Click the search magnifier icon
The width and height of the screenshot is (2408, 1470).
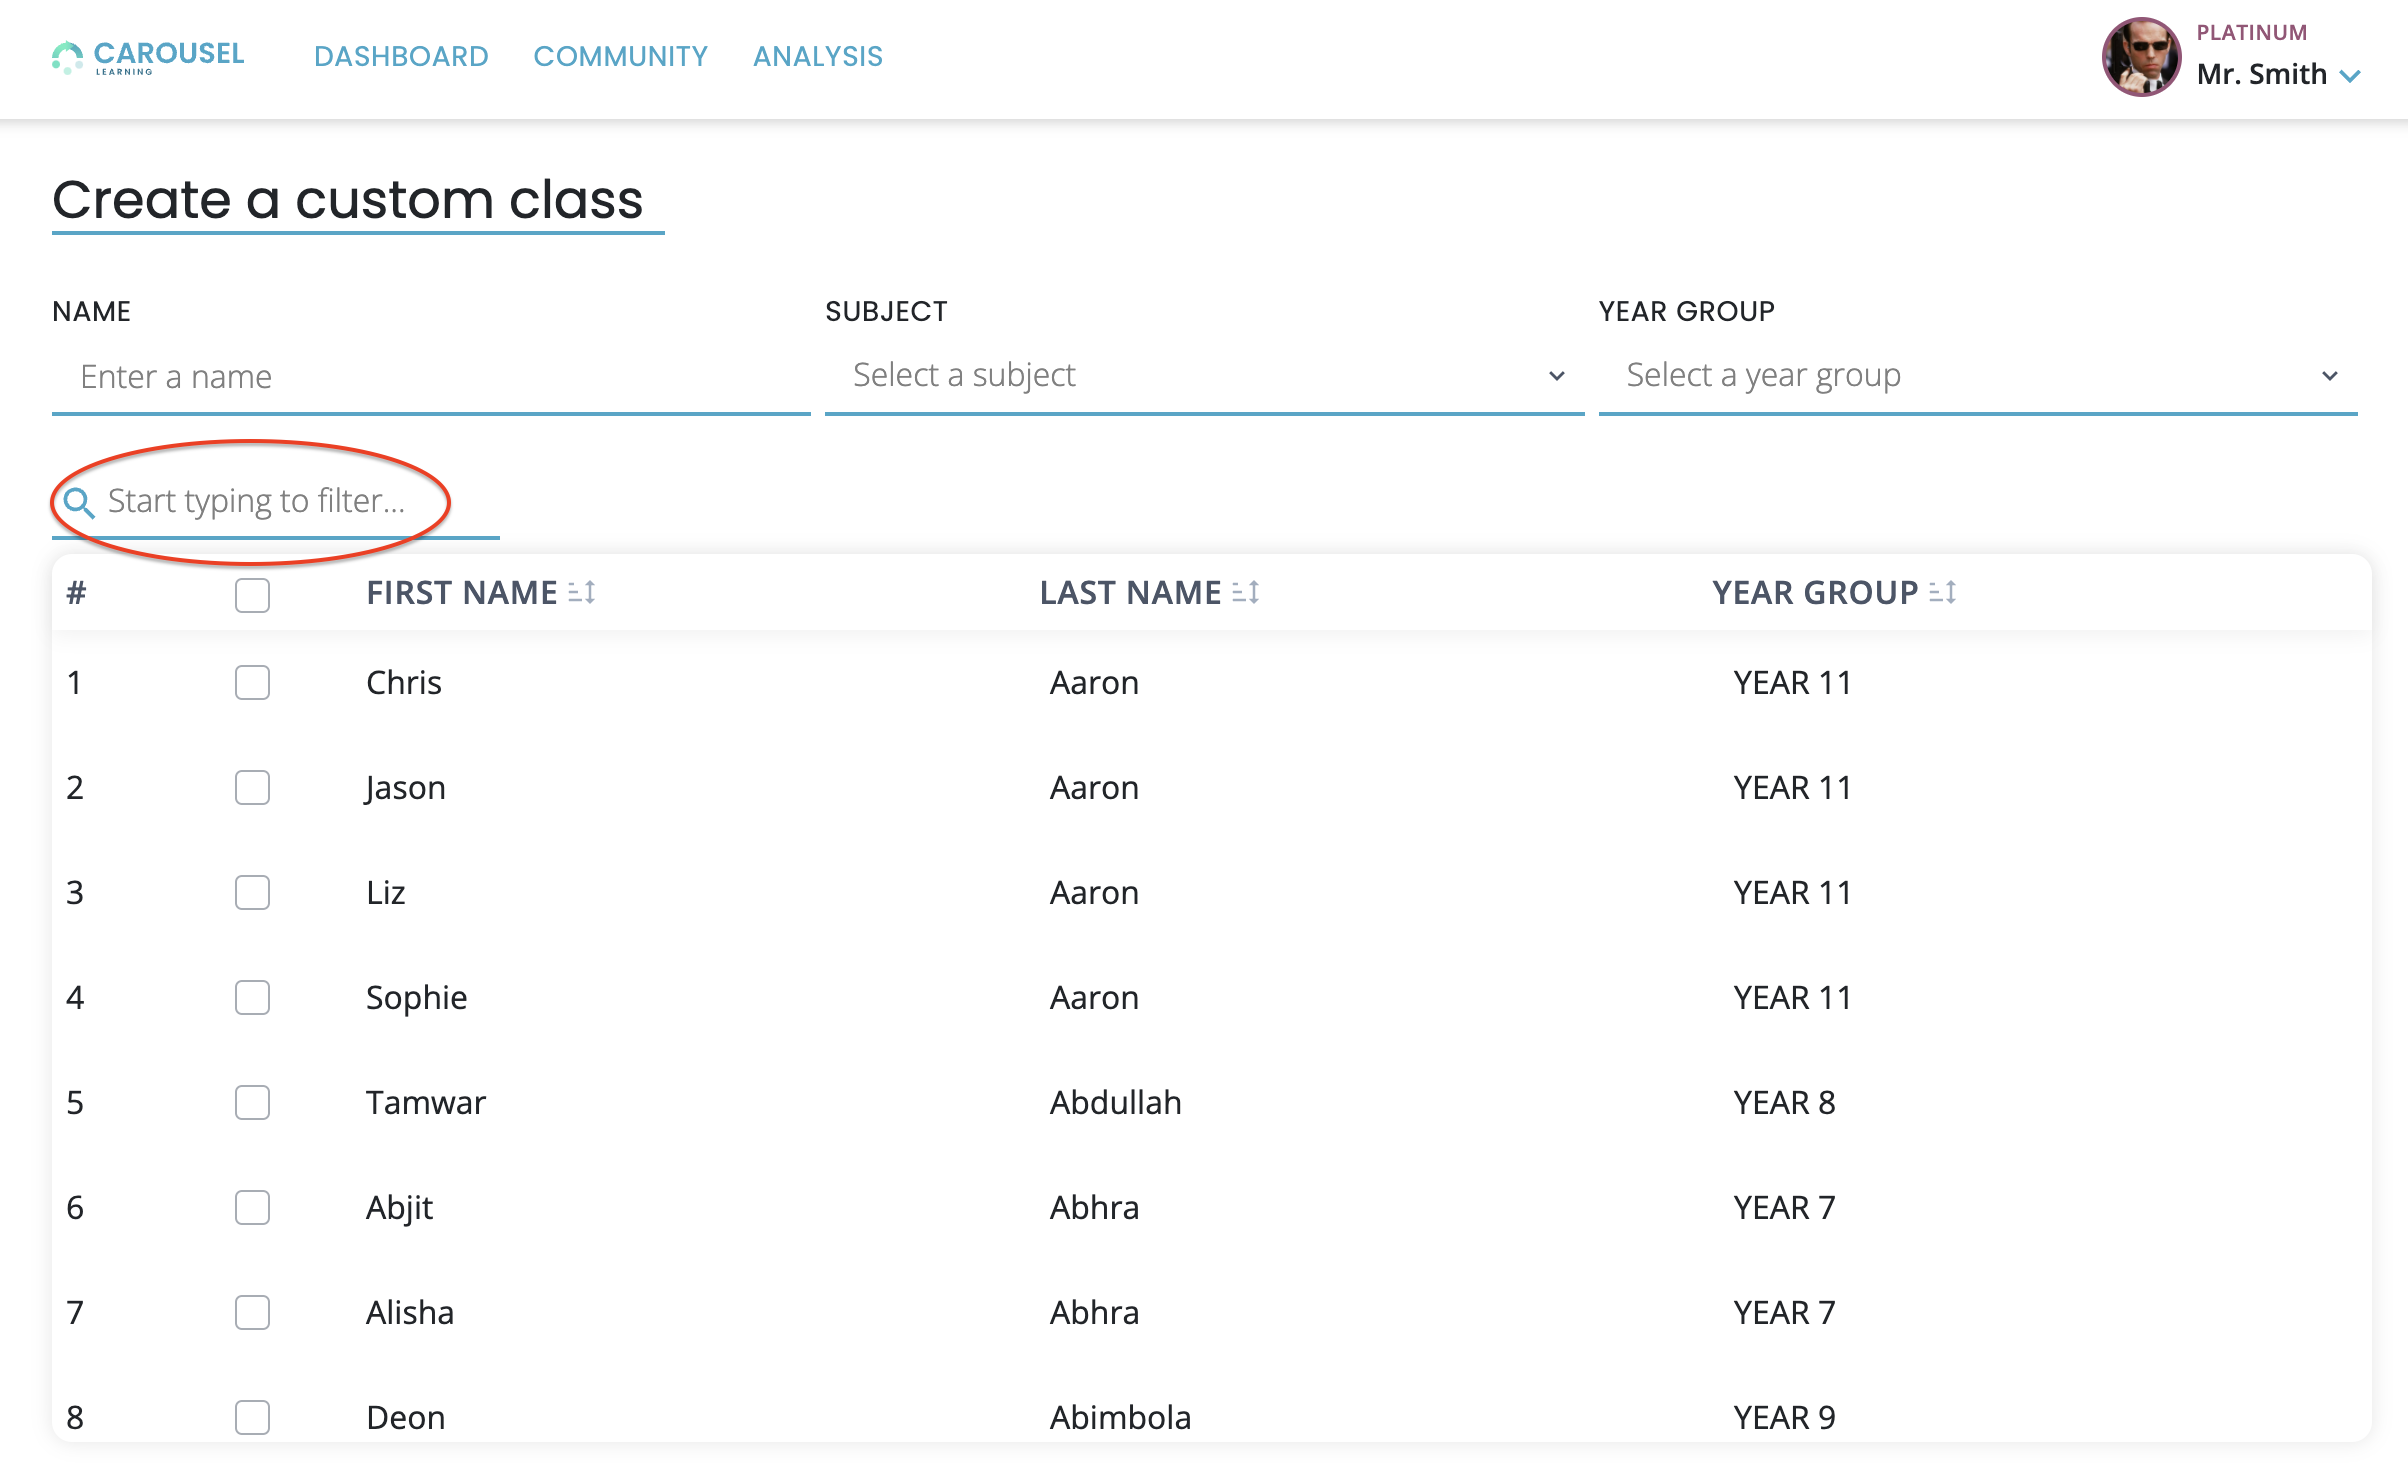tap(79, 502)
